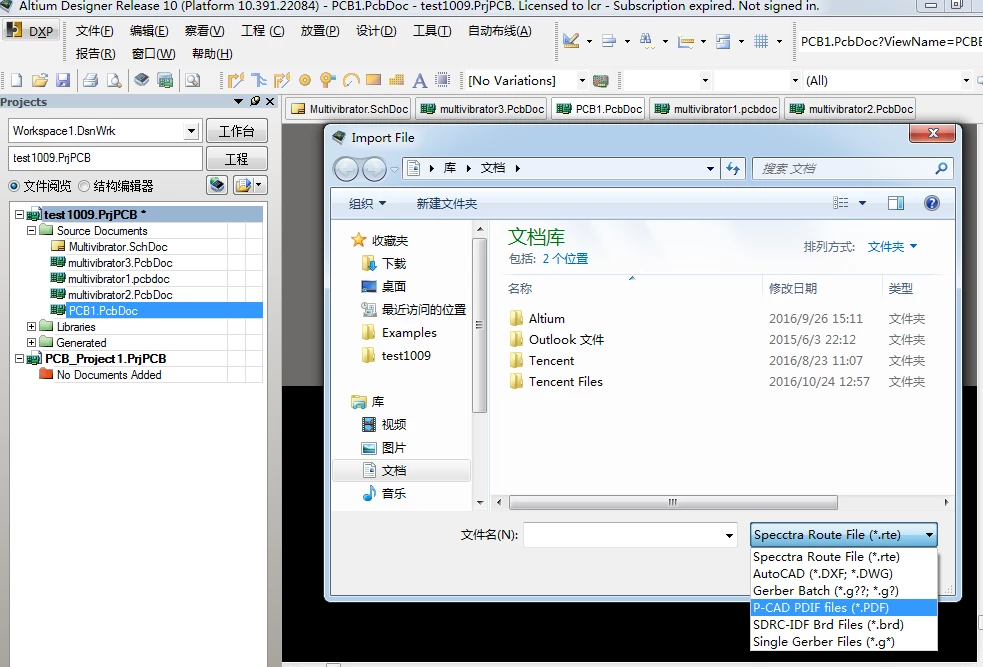Open the 文件(F) menu
983x667 pixels.
coord(95,31)
